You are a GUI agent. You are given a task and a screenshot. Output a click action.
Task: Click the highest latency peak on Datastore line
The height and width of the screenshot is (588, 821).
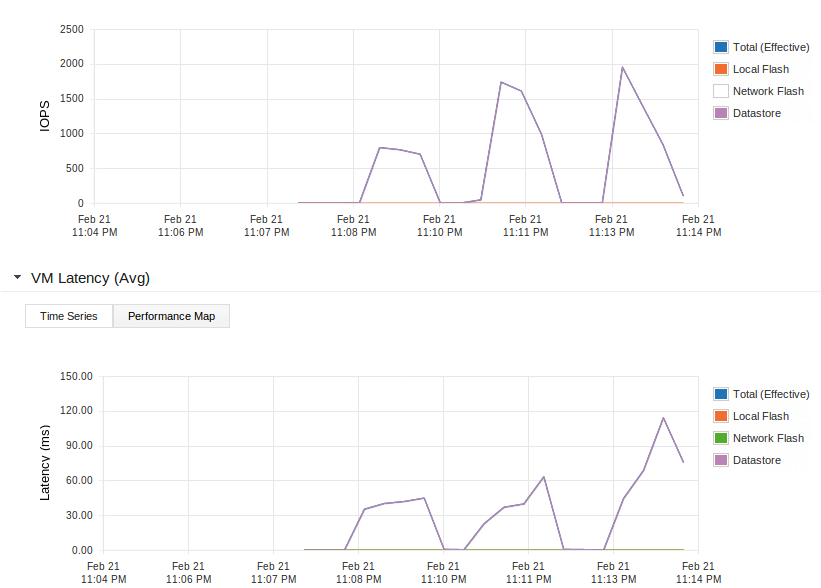pos(663,418)
